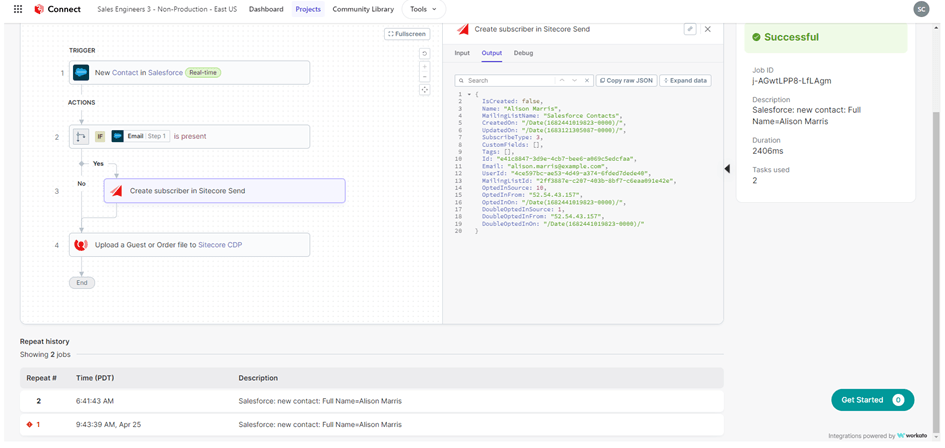Click the Time (PDT) column header
The height and width of the screenshot is (448, 945).
click(95, 378)
